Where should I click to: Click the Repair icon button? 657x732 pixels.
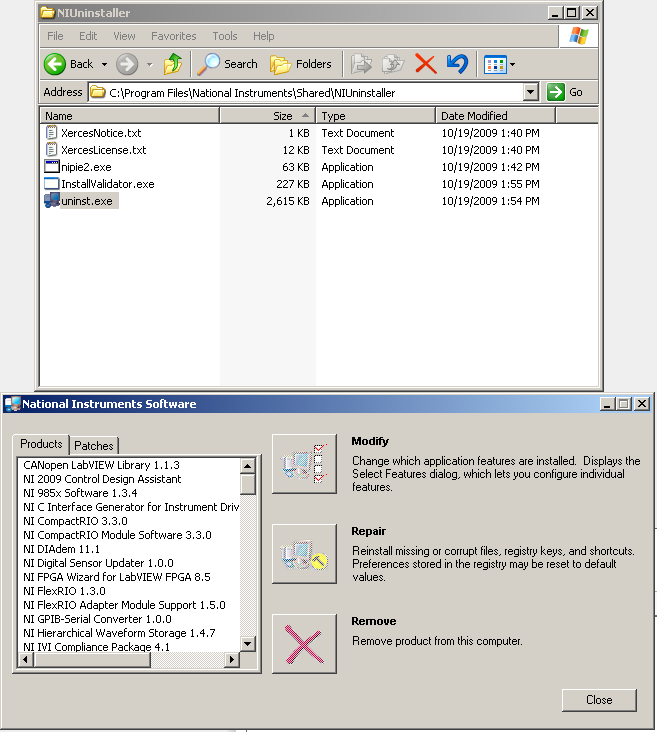coord(304,554)
